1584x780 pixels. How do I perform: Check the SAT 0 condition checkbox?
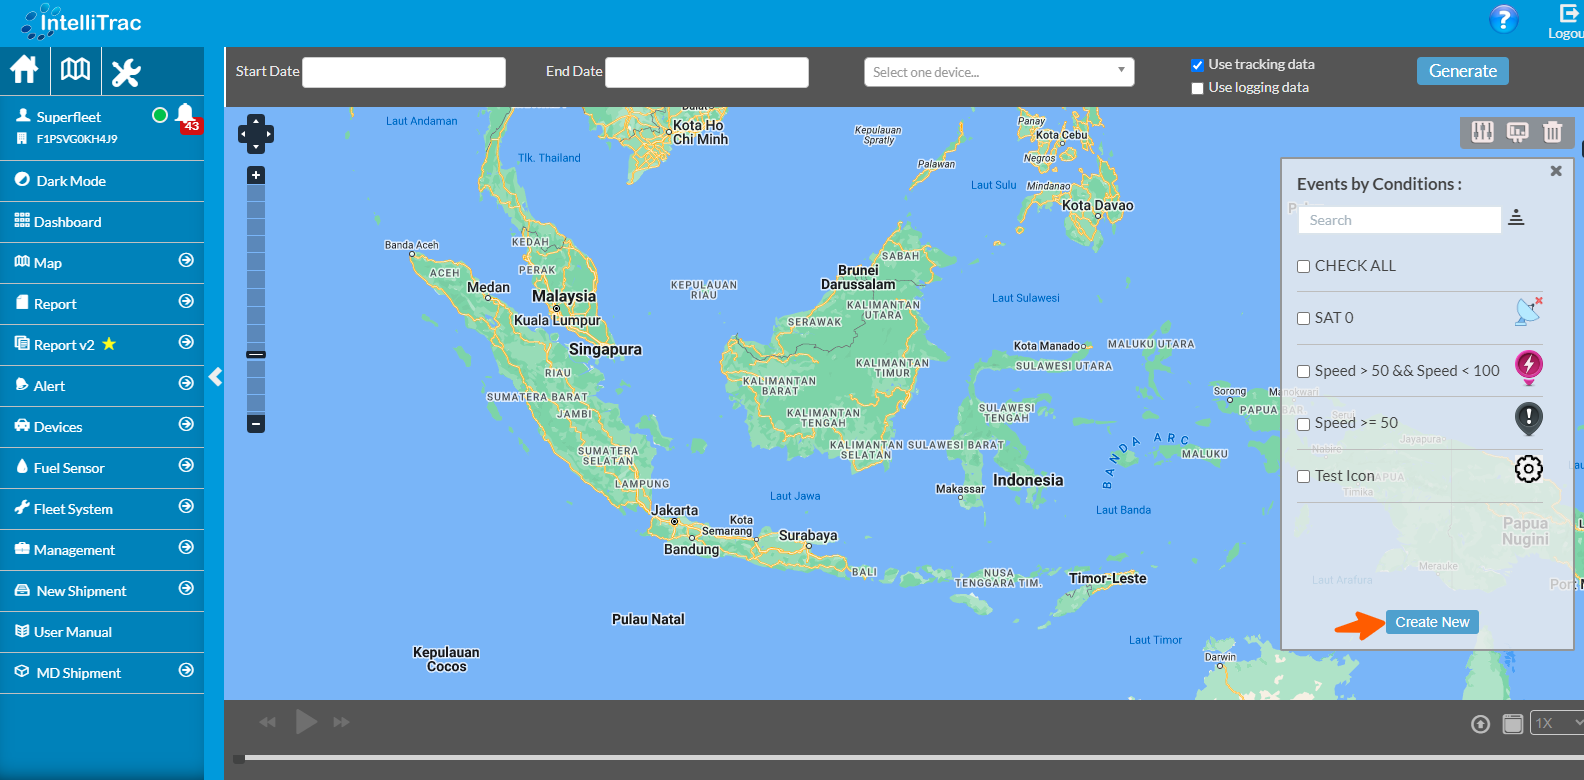coord(1304,318)
